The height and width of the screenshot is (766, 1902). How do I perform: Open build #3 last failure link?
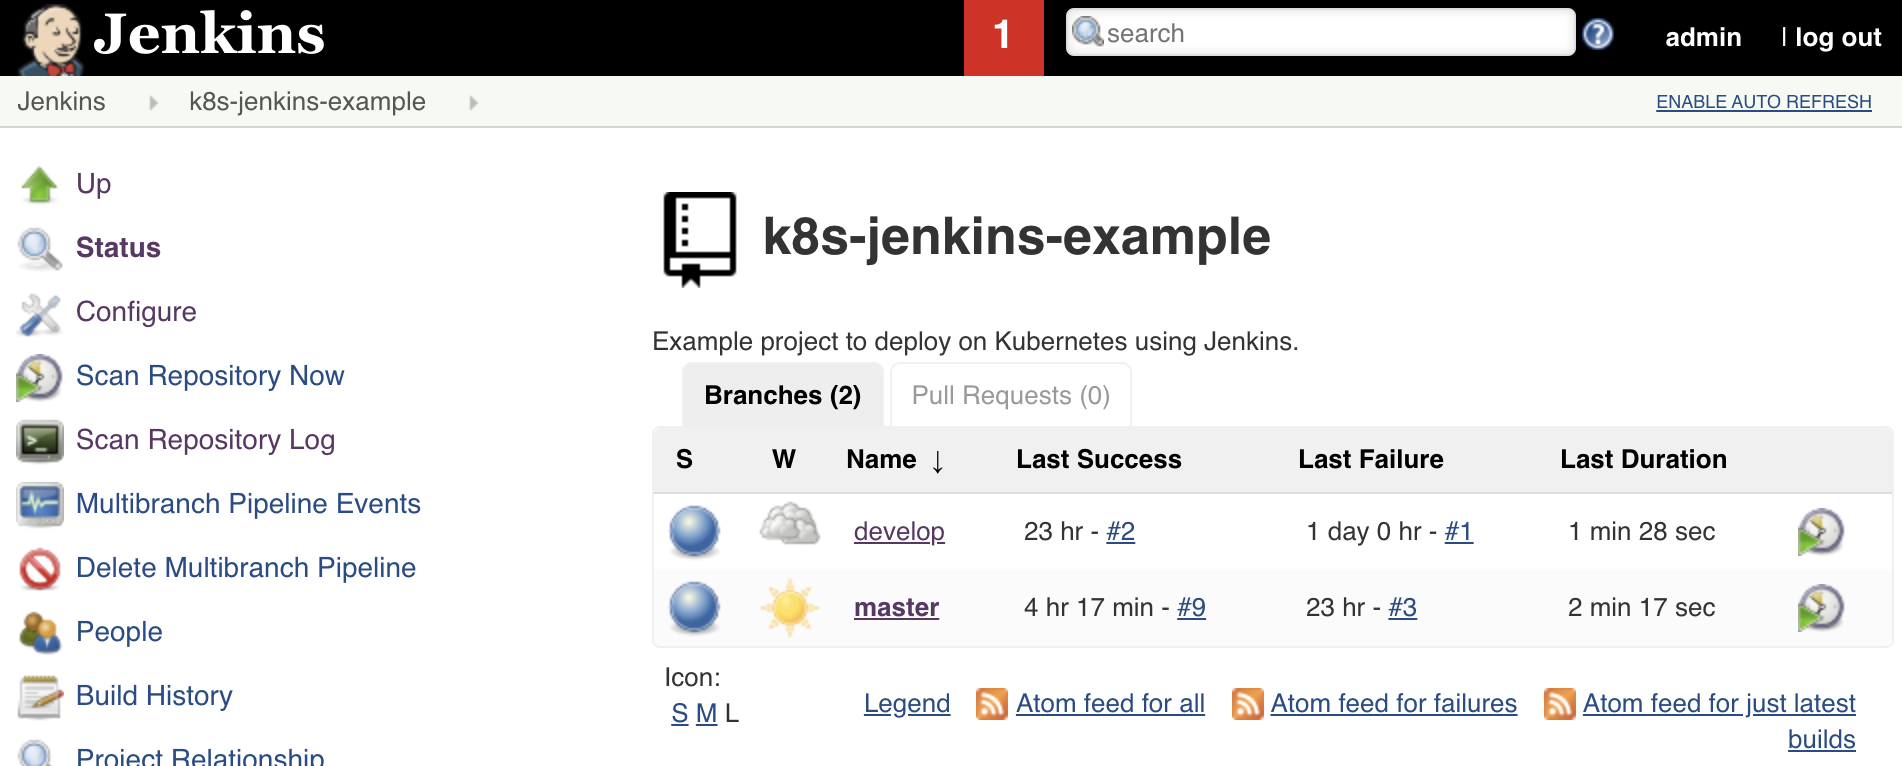coord(1402,607)
